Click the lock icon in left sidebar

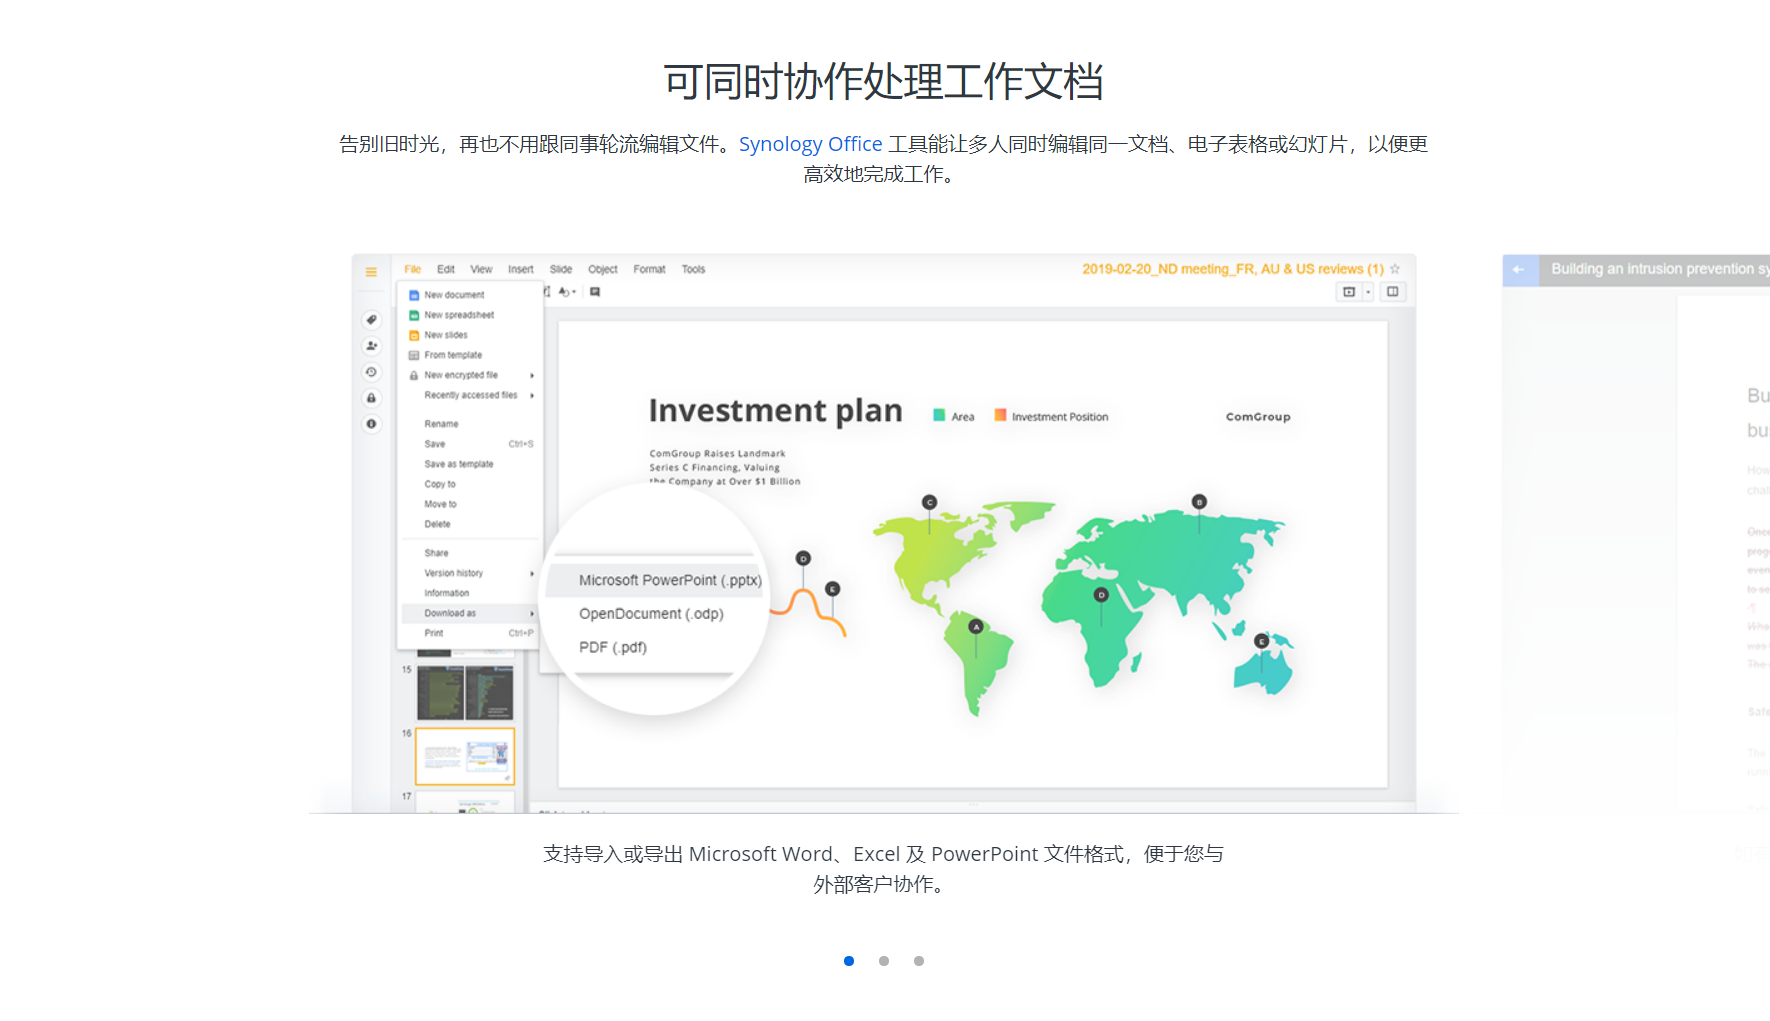pos(371,398)
